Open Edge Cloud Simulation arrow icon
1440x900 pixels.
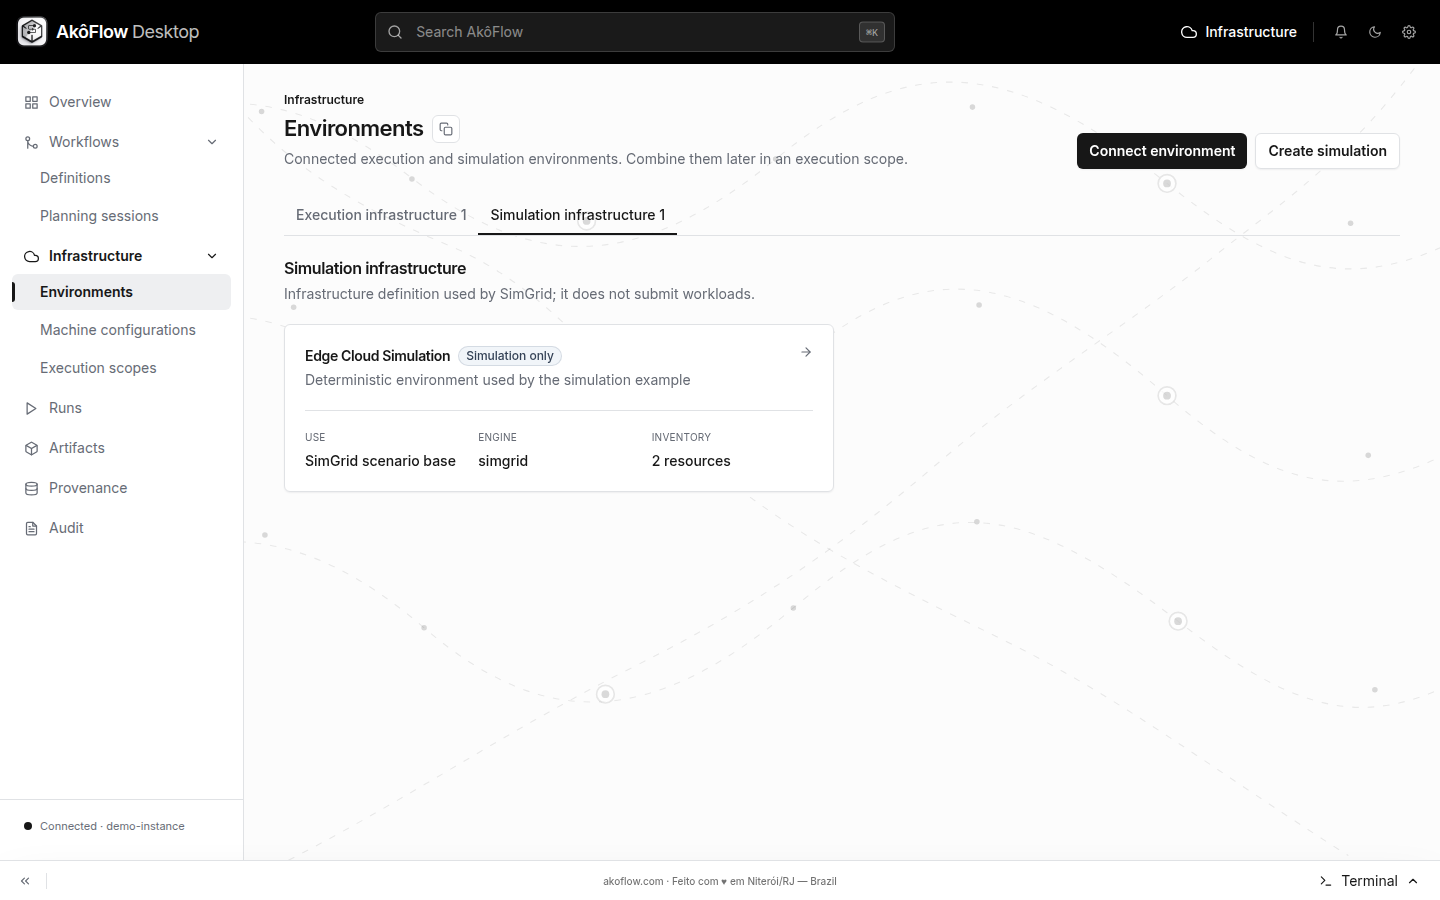point(806,352)
